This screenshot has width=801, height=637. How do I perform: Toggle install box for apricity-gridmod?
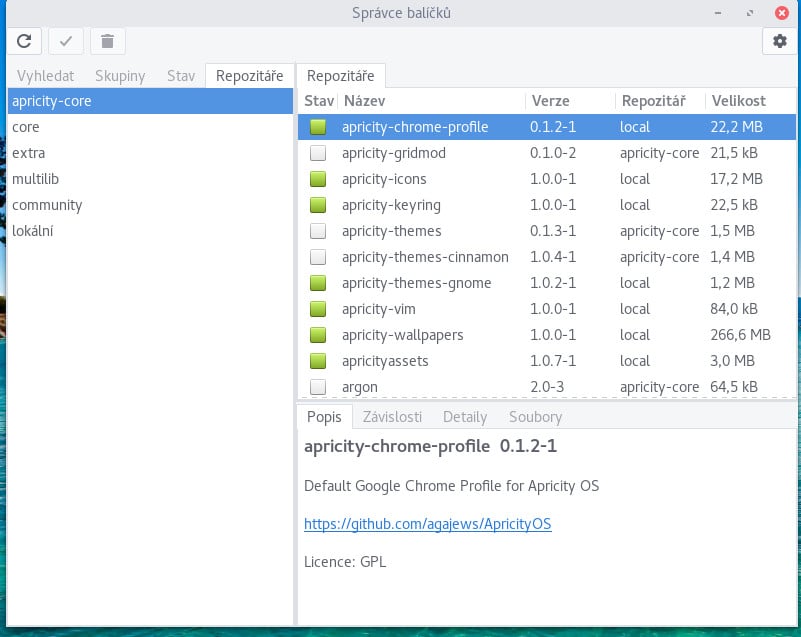coord(318,153)
